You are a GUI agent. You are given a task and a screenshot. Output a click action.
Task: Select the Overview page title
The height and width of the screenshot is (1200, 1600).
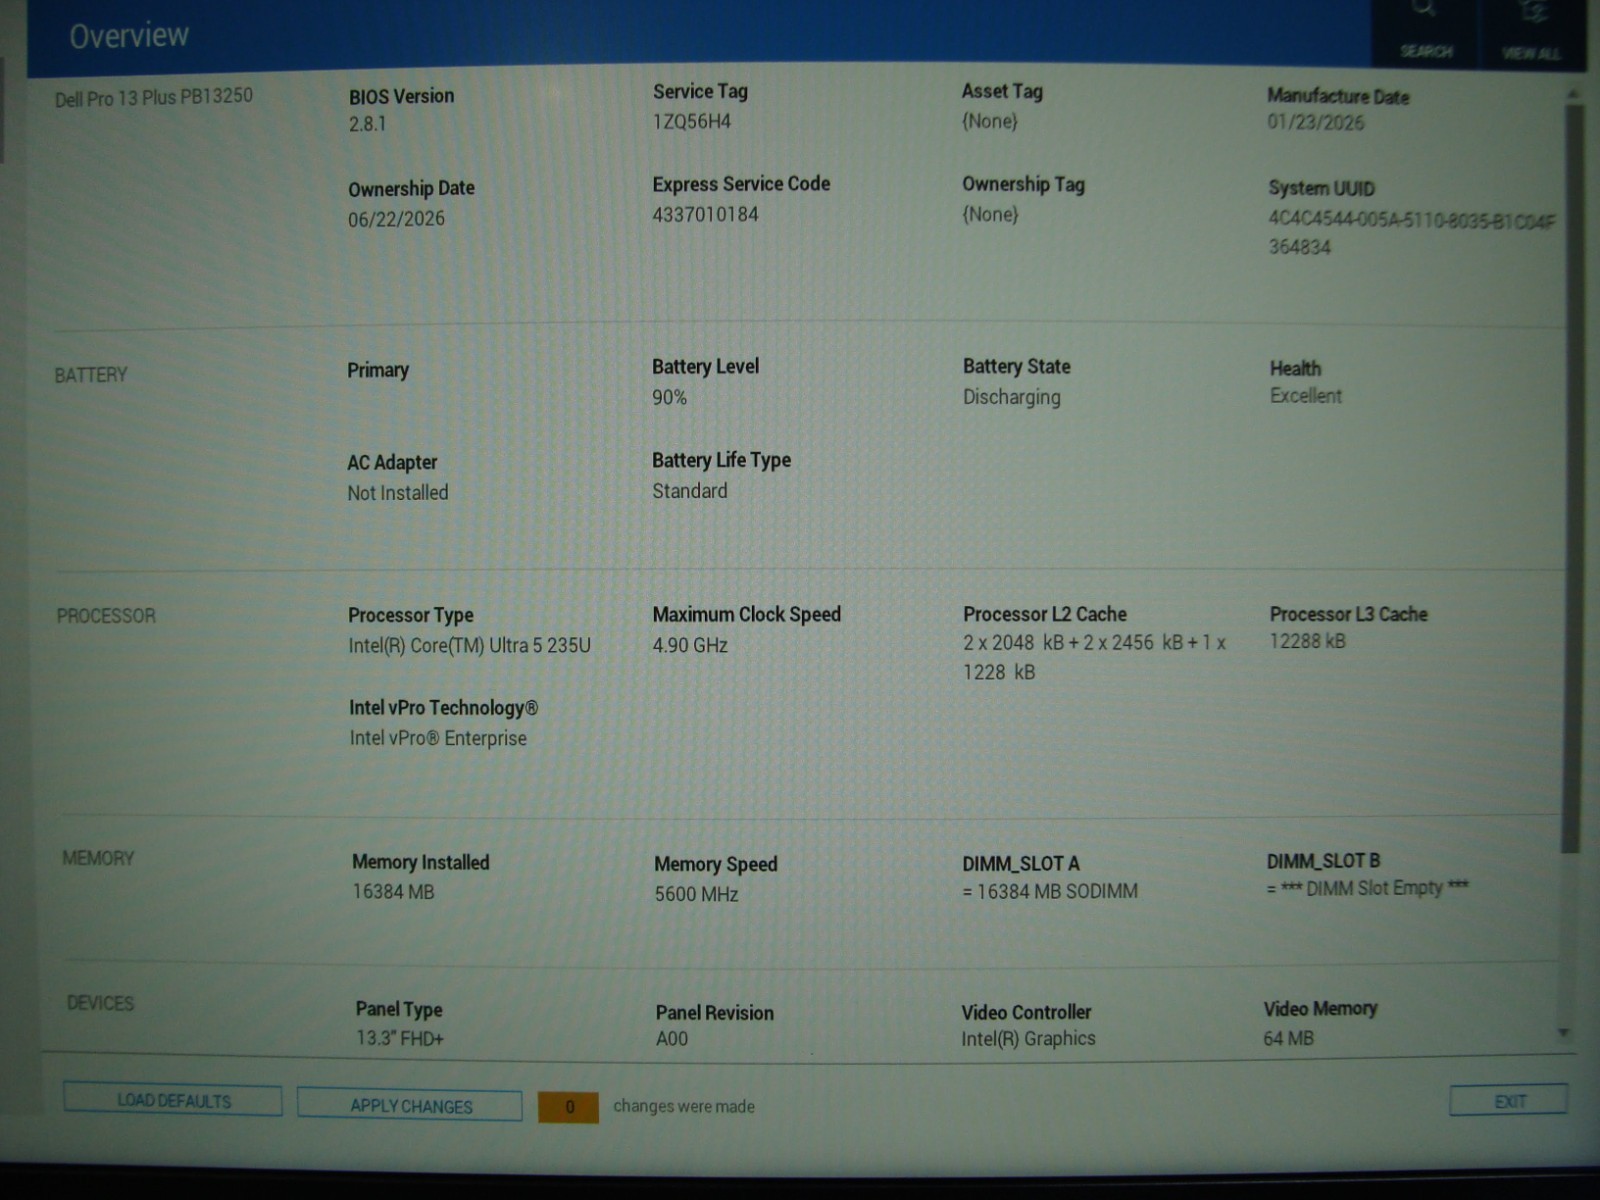(x=128, y=36)
